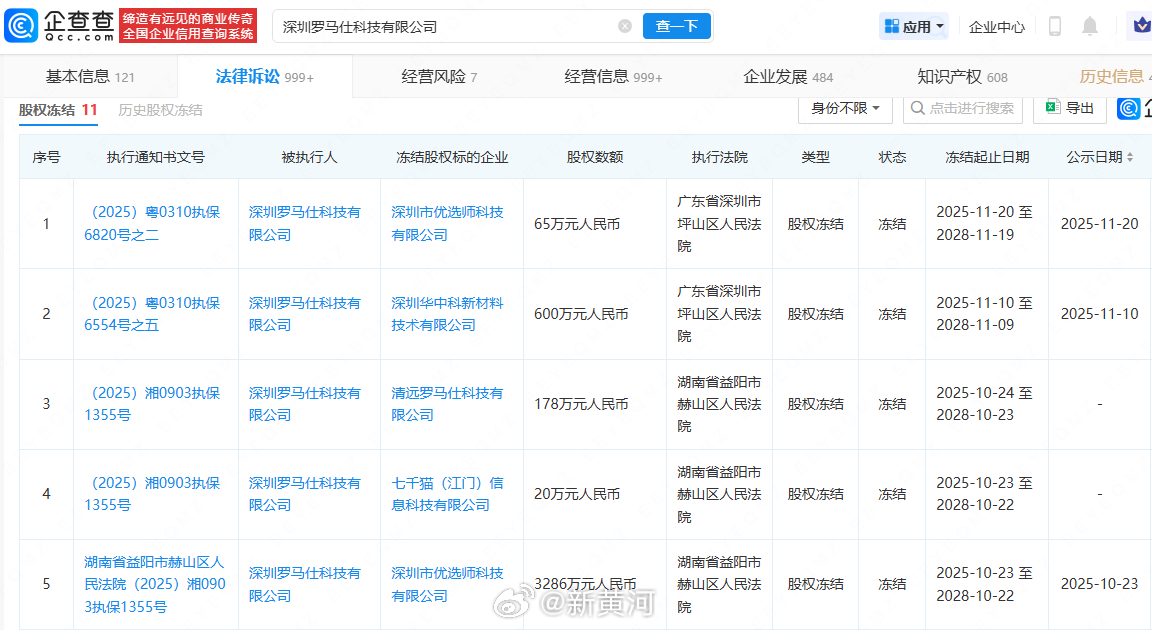Click the Excel export icon
Screen dimensions: 1152x630
pos(1052,107)
